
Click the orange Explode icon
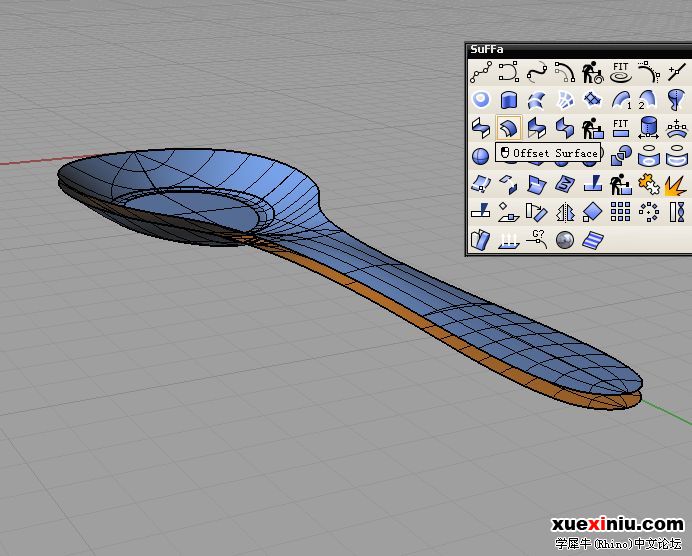[x=677, y=184]
